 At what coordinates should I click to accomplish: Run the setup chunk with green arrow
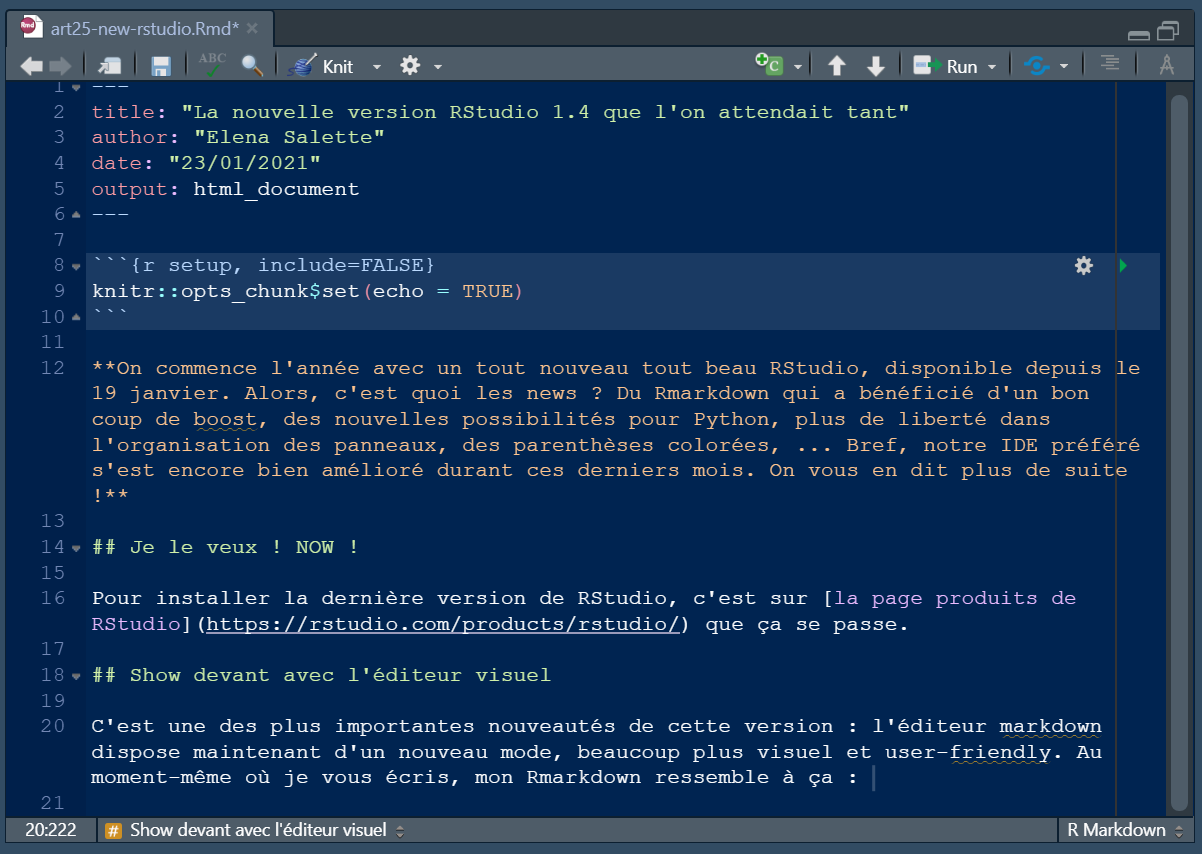click(x=1123, y=266)
